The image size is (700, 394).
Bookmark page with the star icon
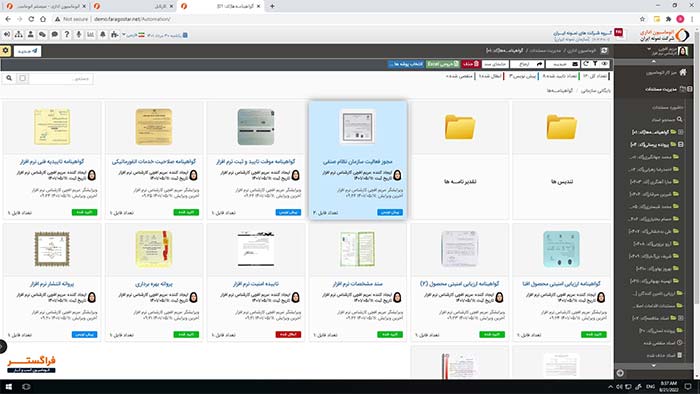point(642,19)
